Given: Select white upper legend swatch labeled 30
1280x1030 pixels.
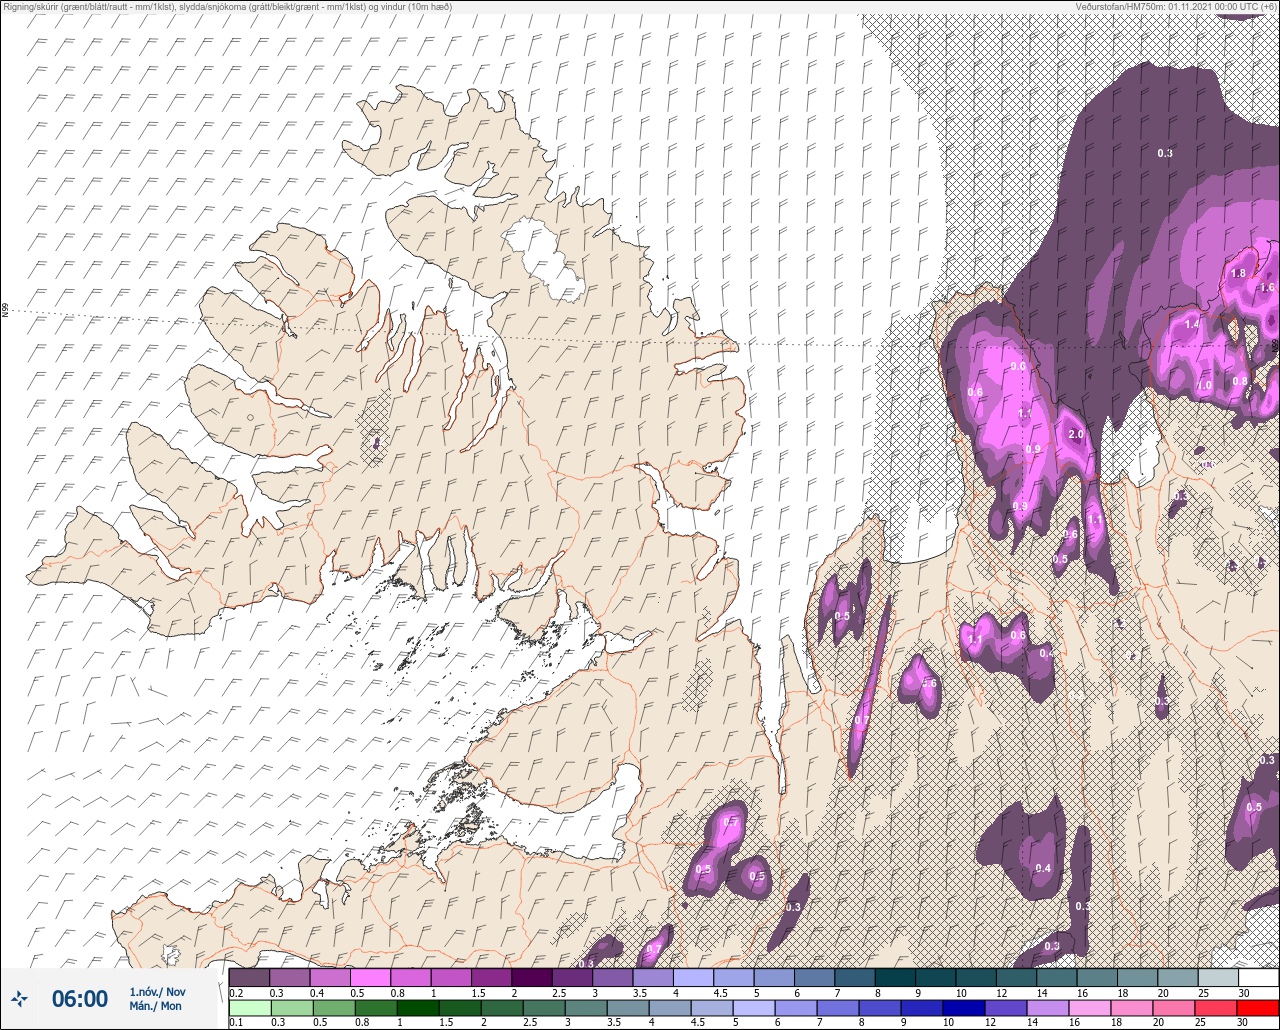Looking at the screenshot, I should (x=1258, y=977).
